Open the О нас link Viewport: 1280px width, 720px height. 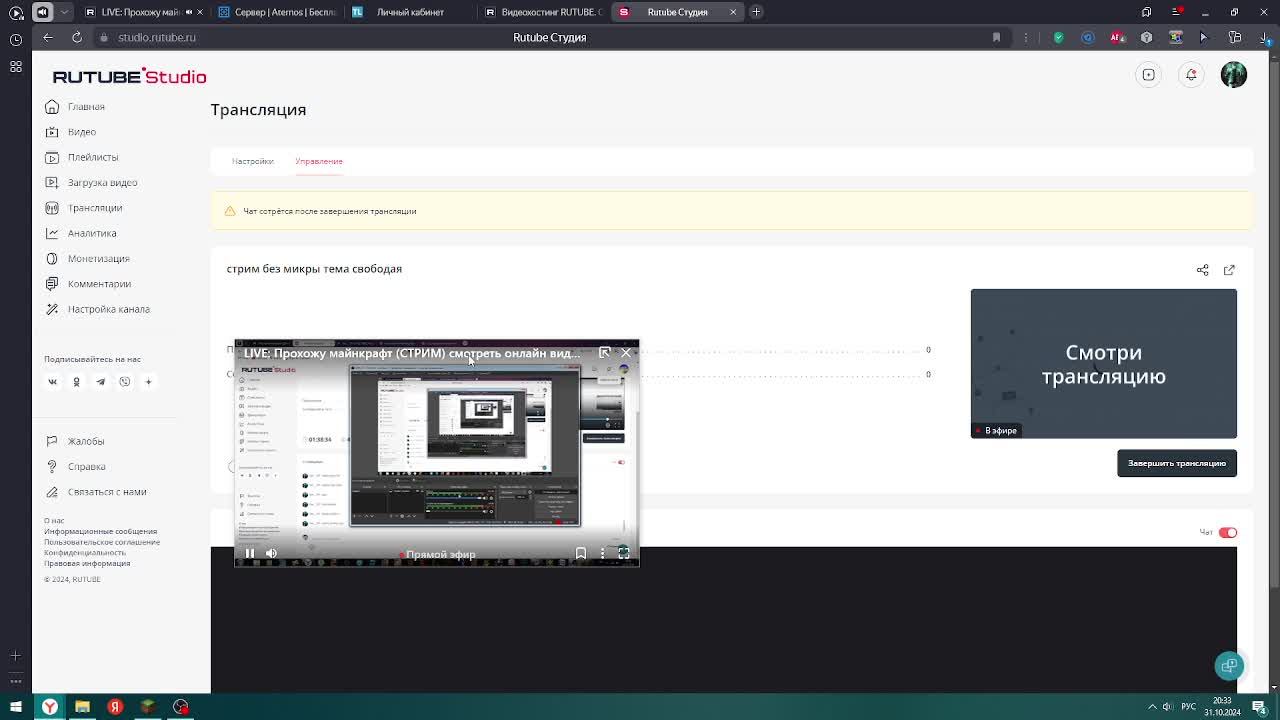tap(54, 521)
